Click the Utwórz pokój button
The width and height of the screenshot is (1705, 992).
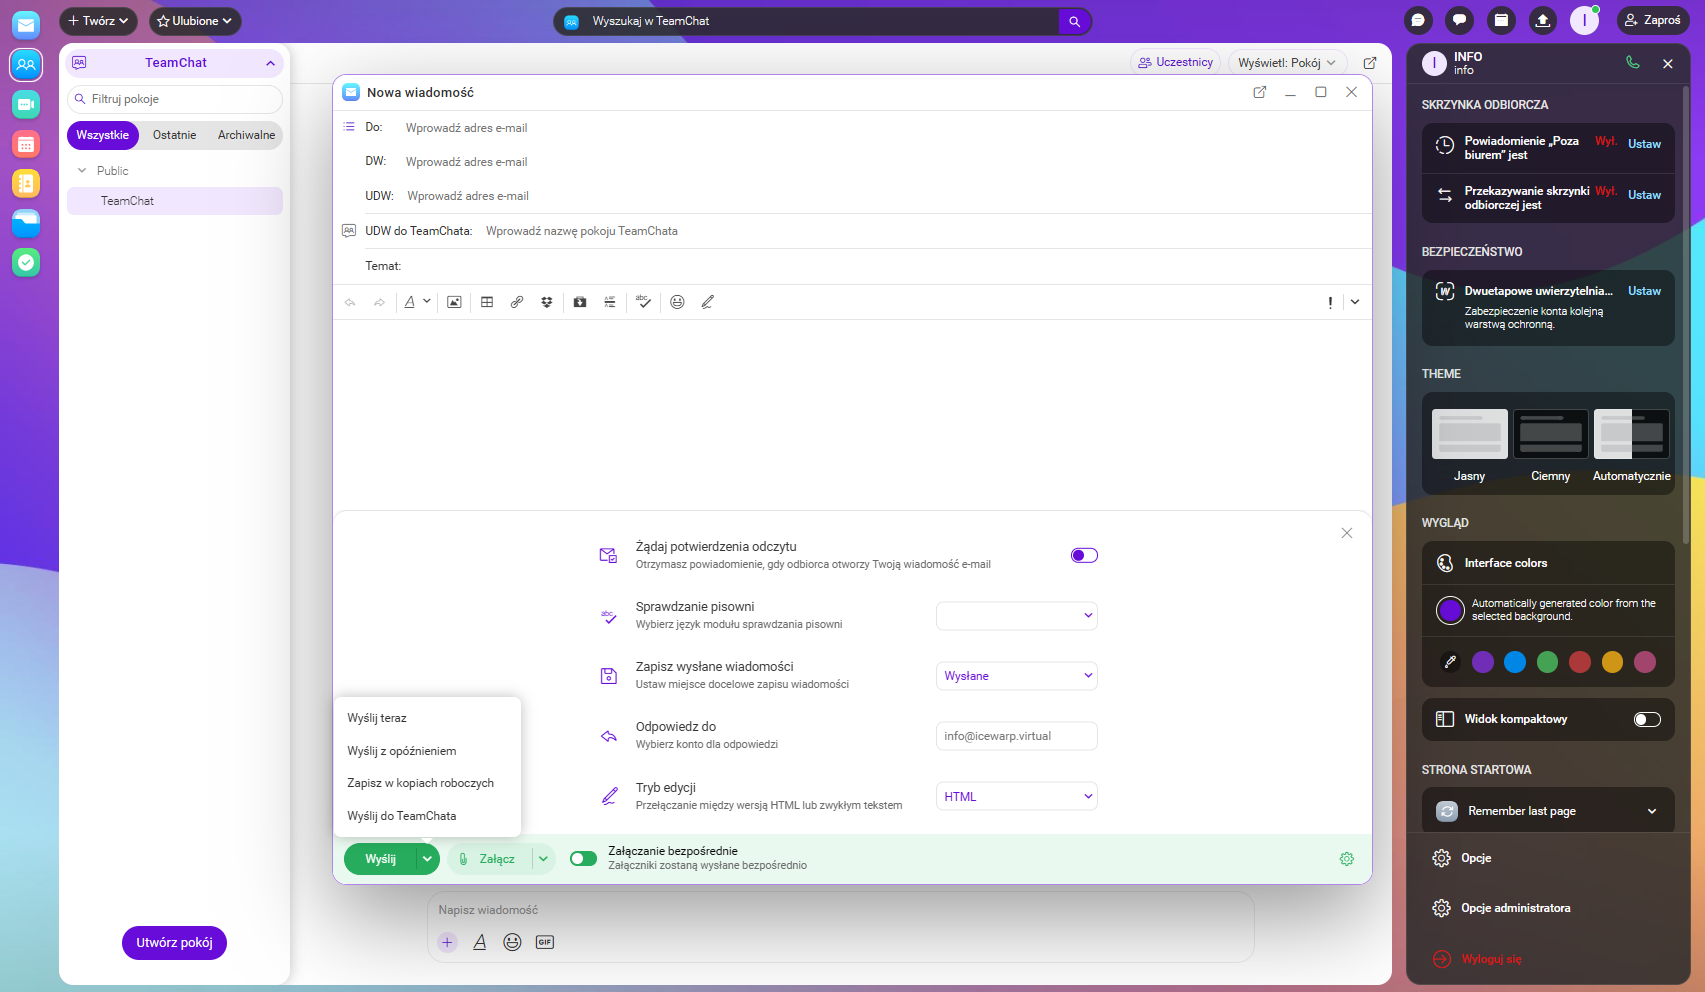[x=174, y=943]
